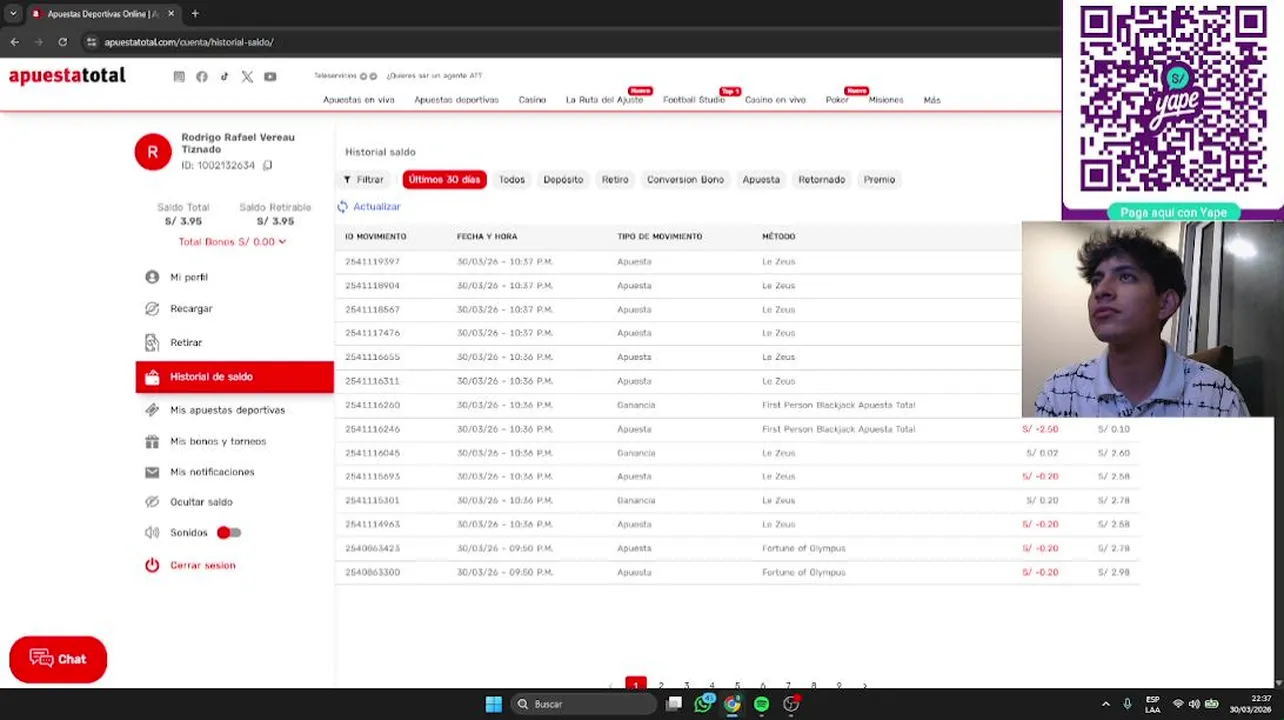Click the Mis bonos y torneos gift icon
This screenshot has width=1284, height=720.
tap(152, 441)
